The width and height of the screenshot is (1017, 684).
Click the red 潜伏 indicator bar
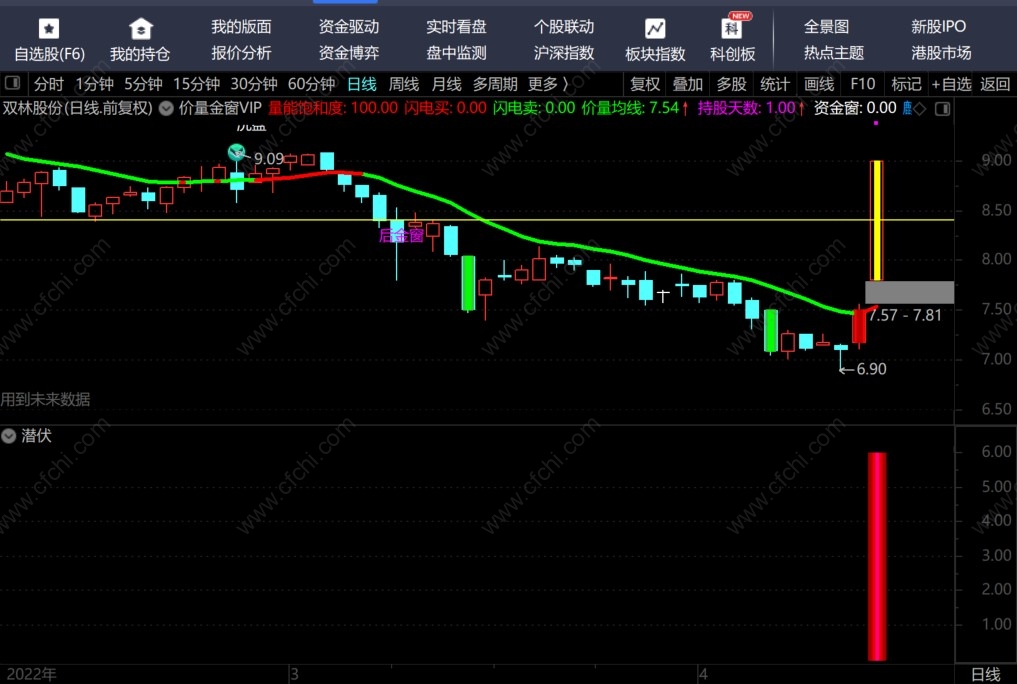tap(878, 556)
